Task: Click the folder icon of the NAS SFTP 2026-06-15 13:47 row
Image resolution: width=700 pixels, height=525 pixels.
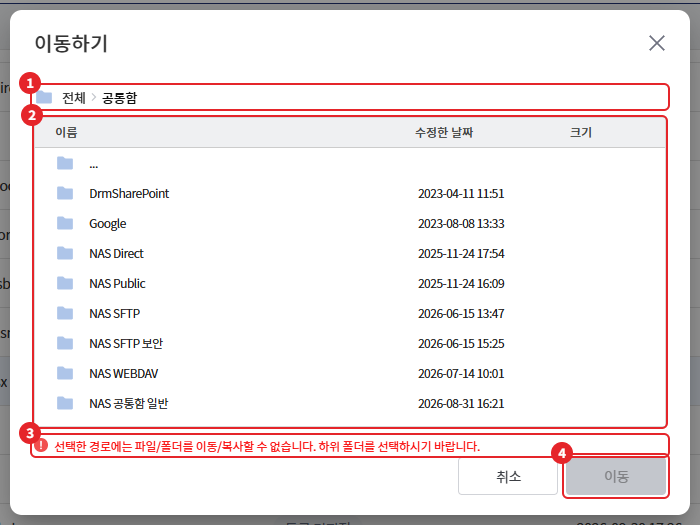Action: pos(65,313)
